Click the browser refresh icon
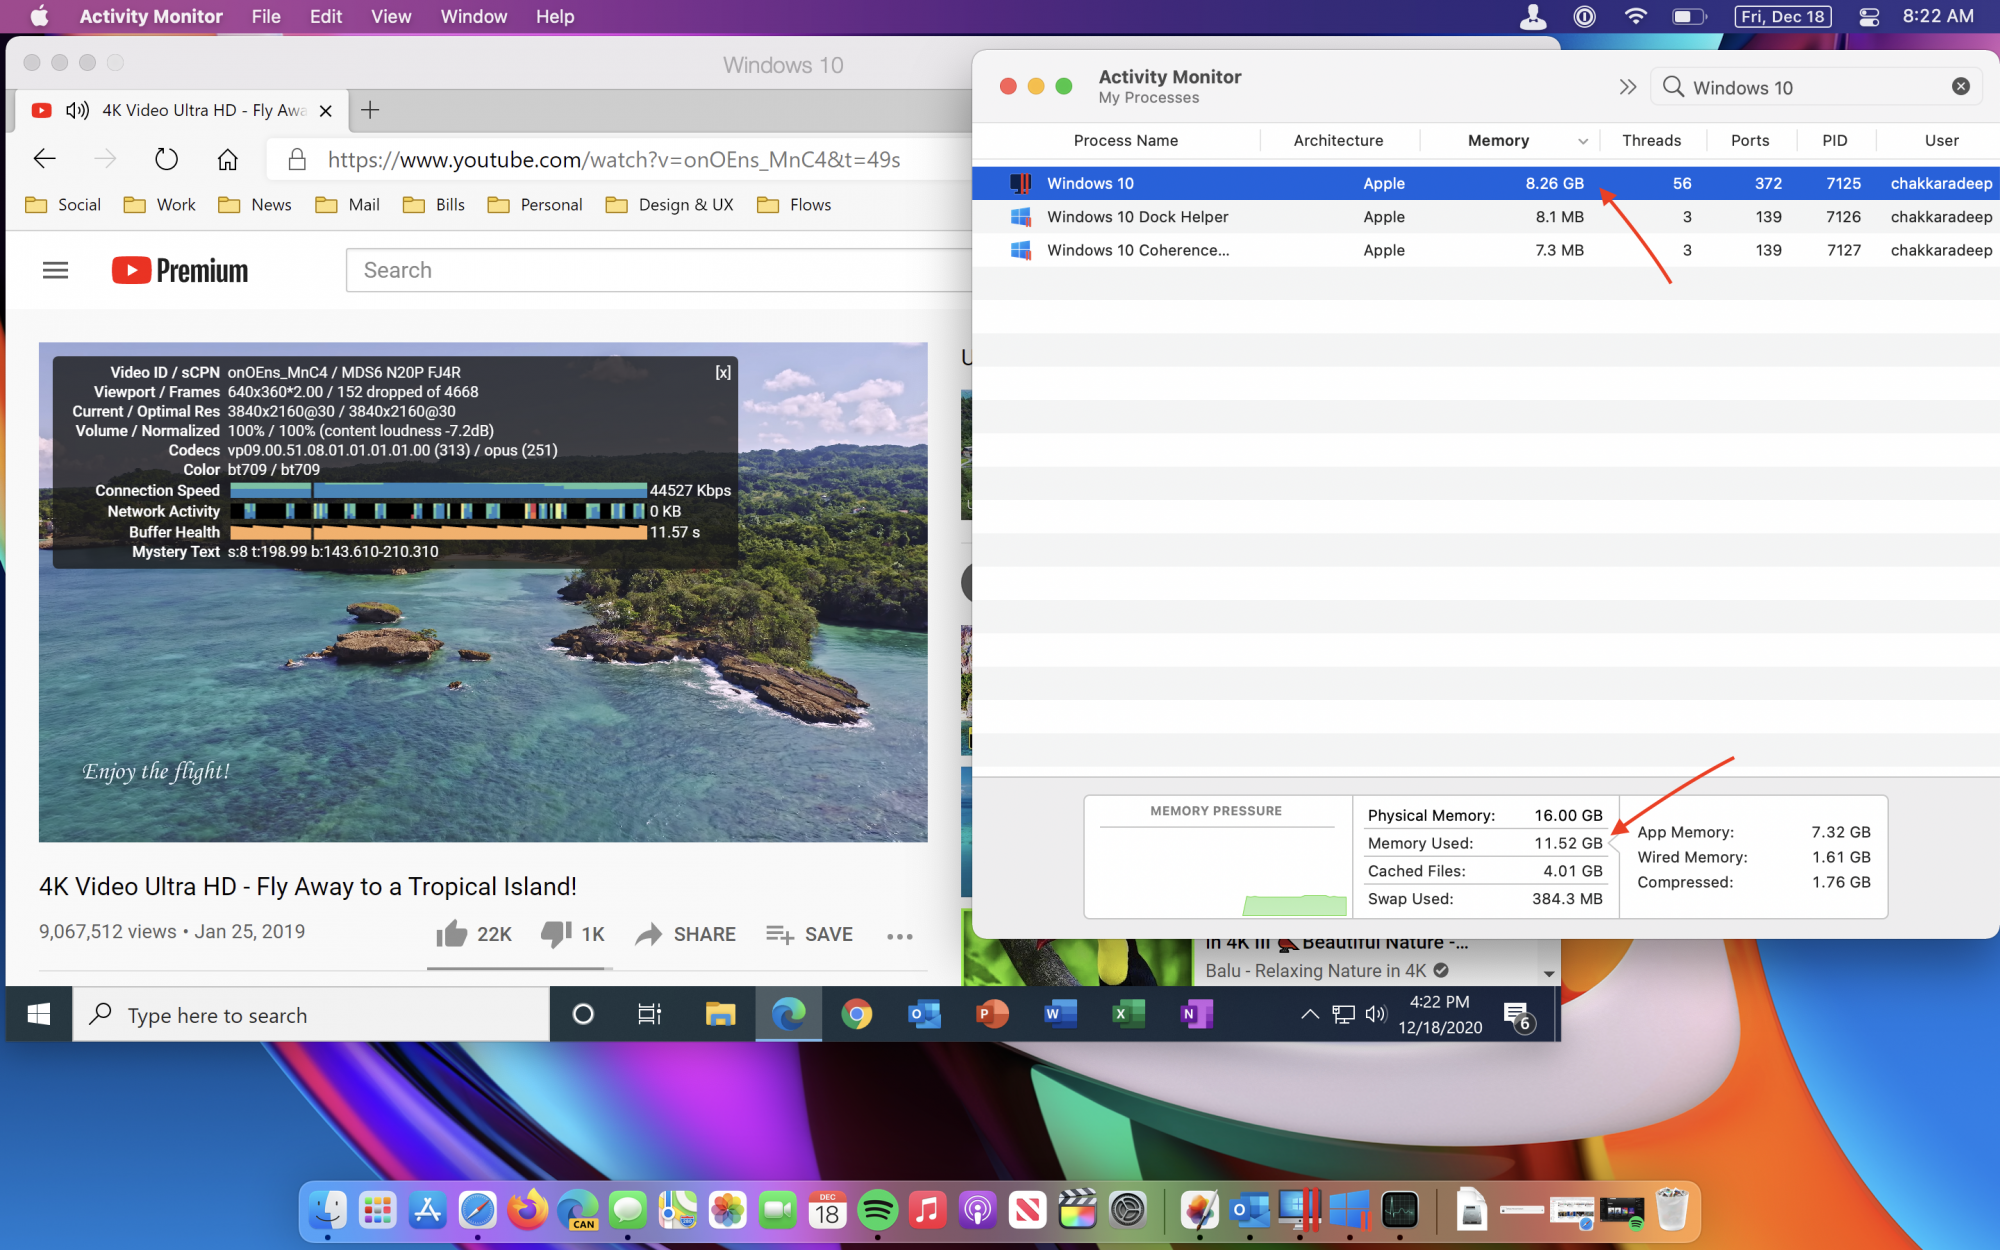Viewport: 2000px width, 1250px height. [166, 159]
